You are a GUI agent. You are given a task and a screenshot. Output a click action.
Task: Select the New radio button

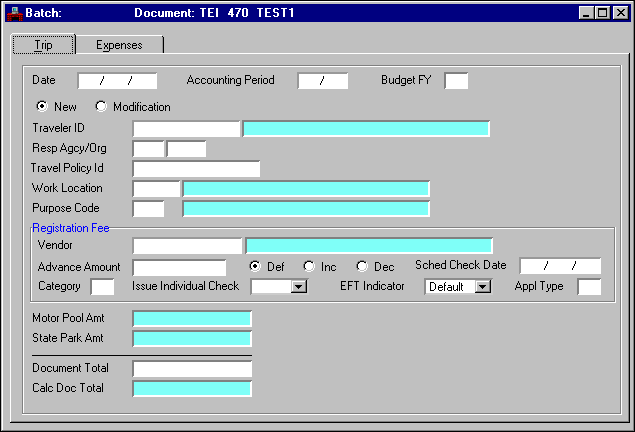(42, 106)
